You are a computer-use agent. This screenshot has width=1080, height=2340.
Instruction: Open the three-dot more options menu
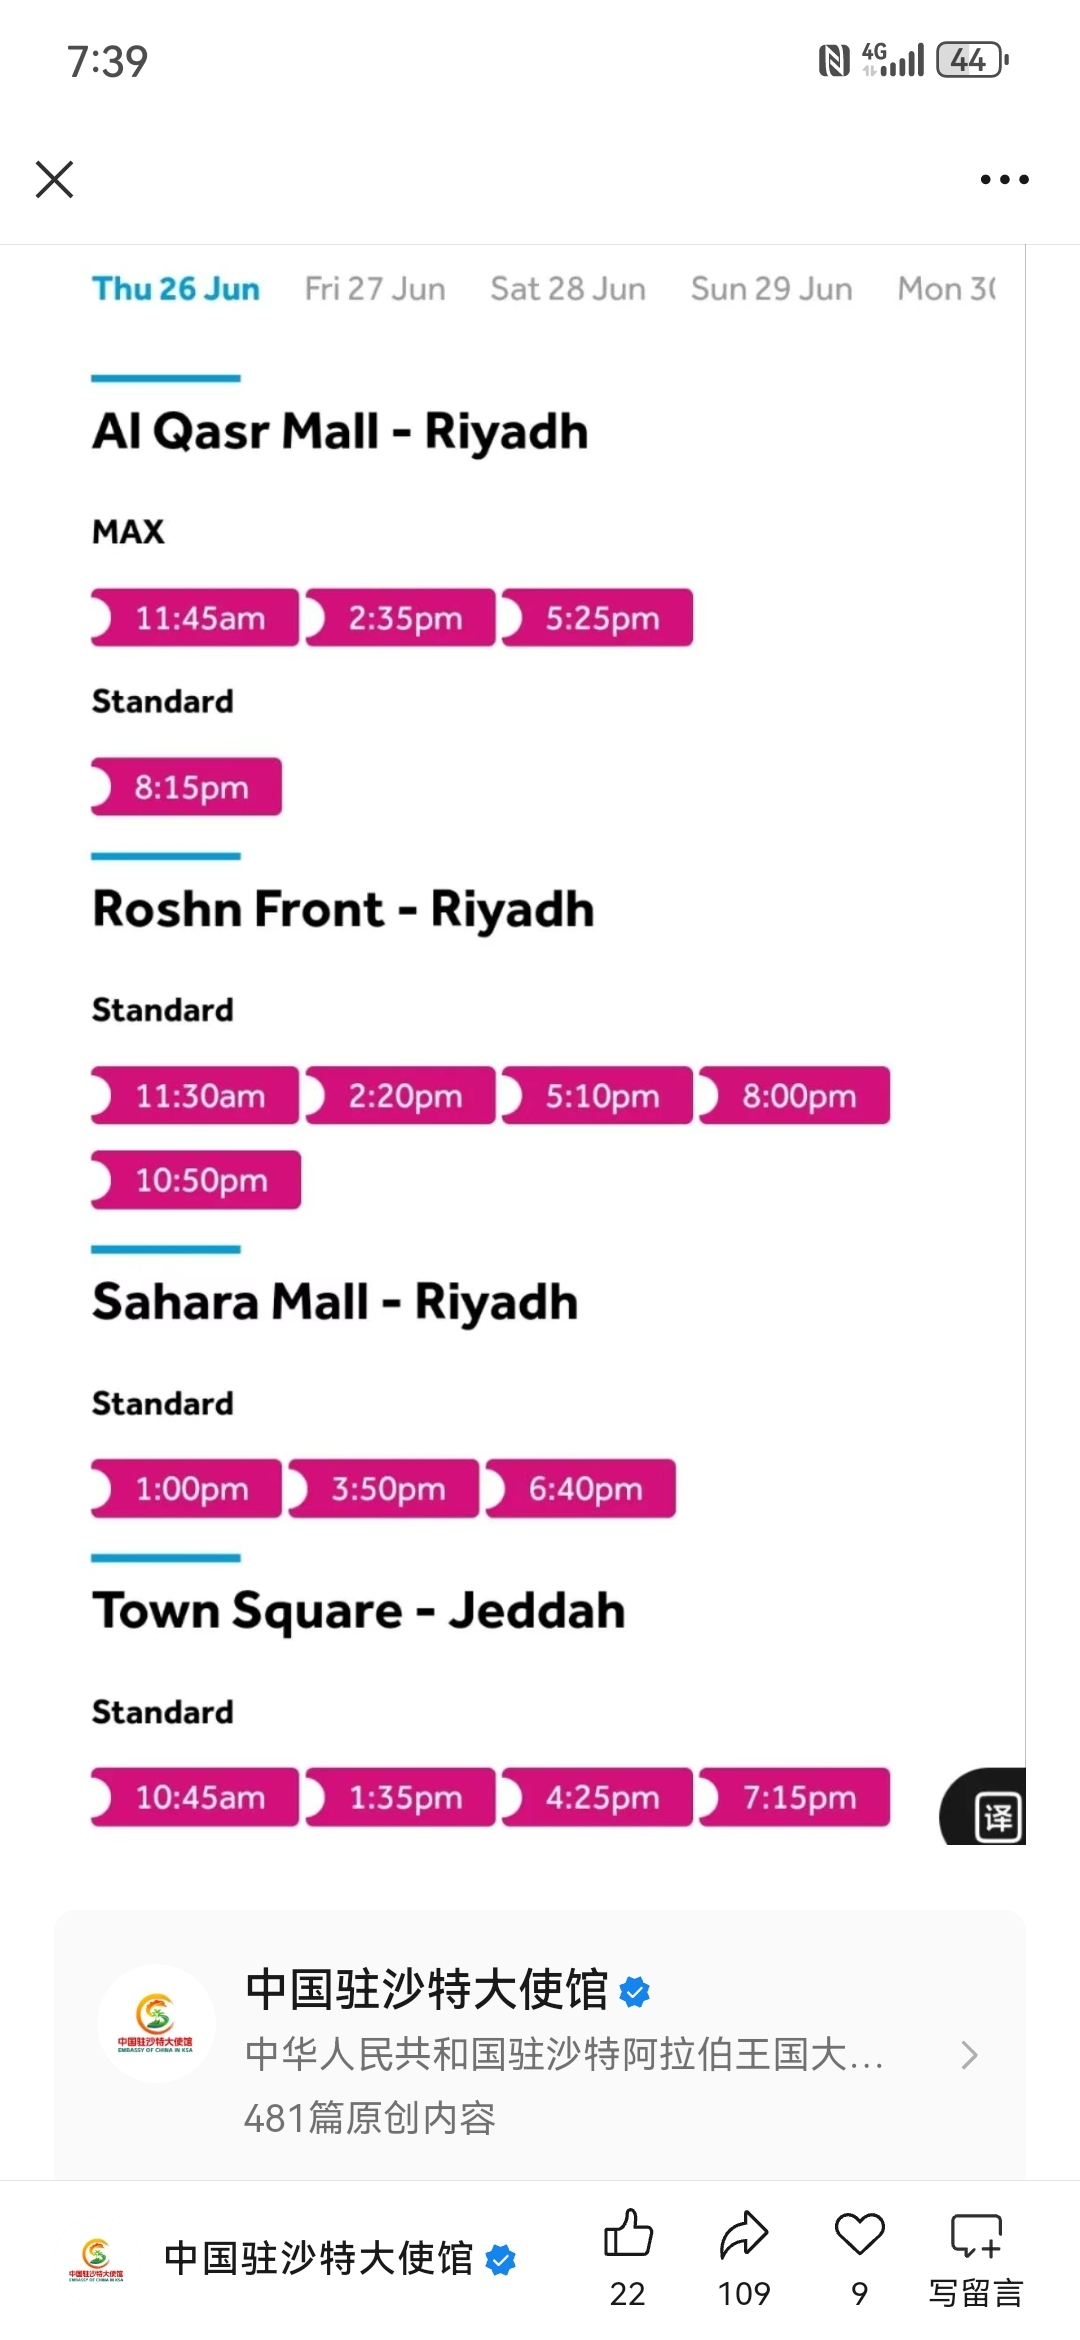coord(1004,180)
